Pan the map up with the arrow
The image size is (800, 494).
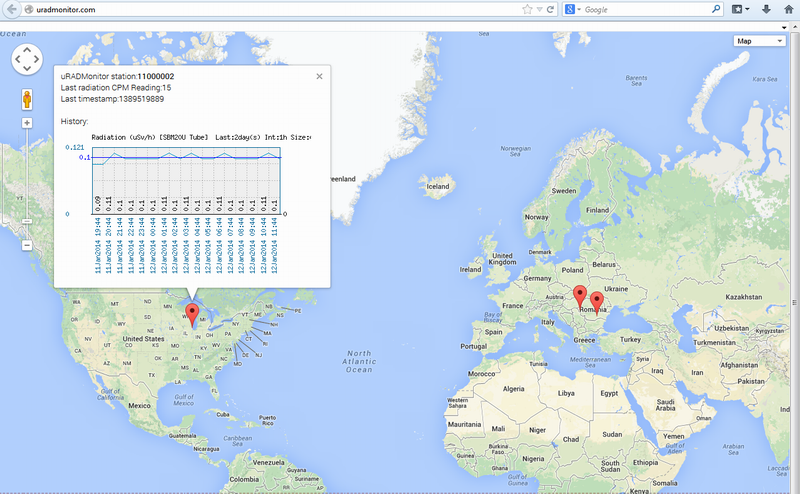[x=27, y=50]
